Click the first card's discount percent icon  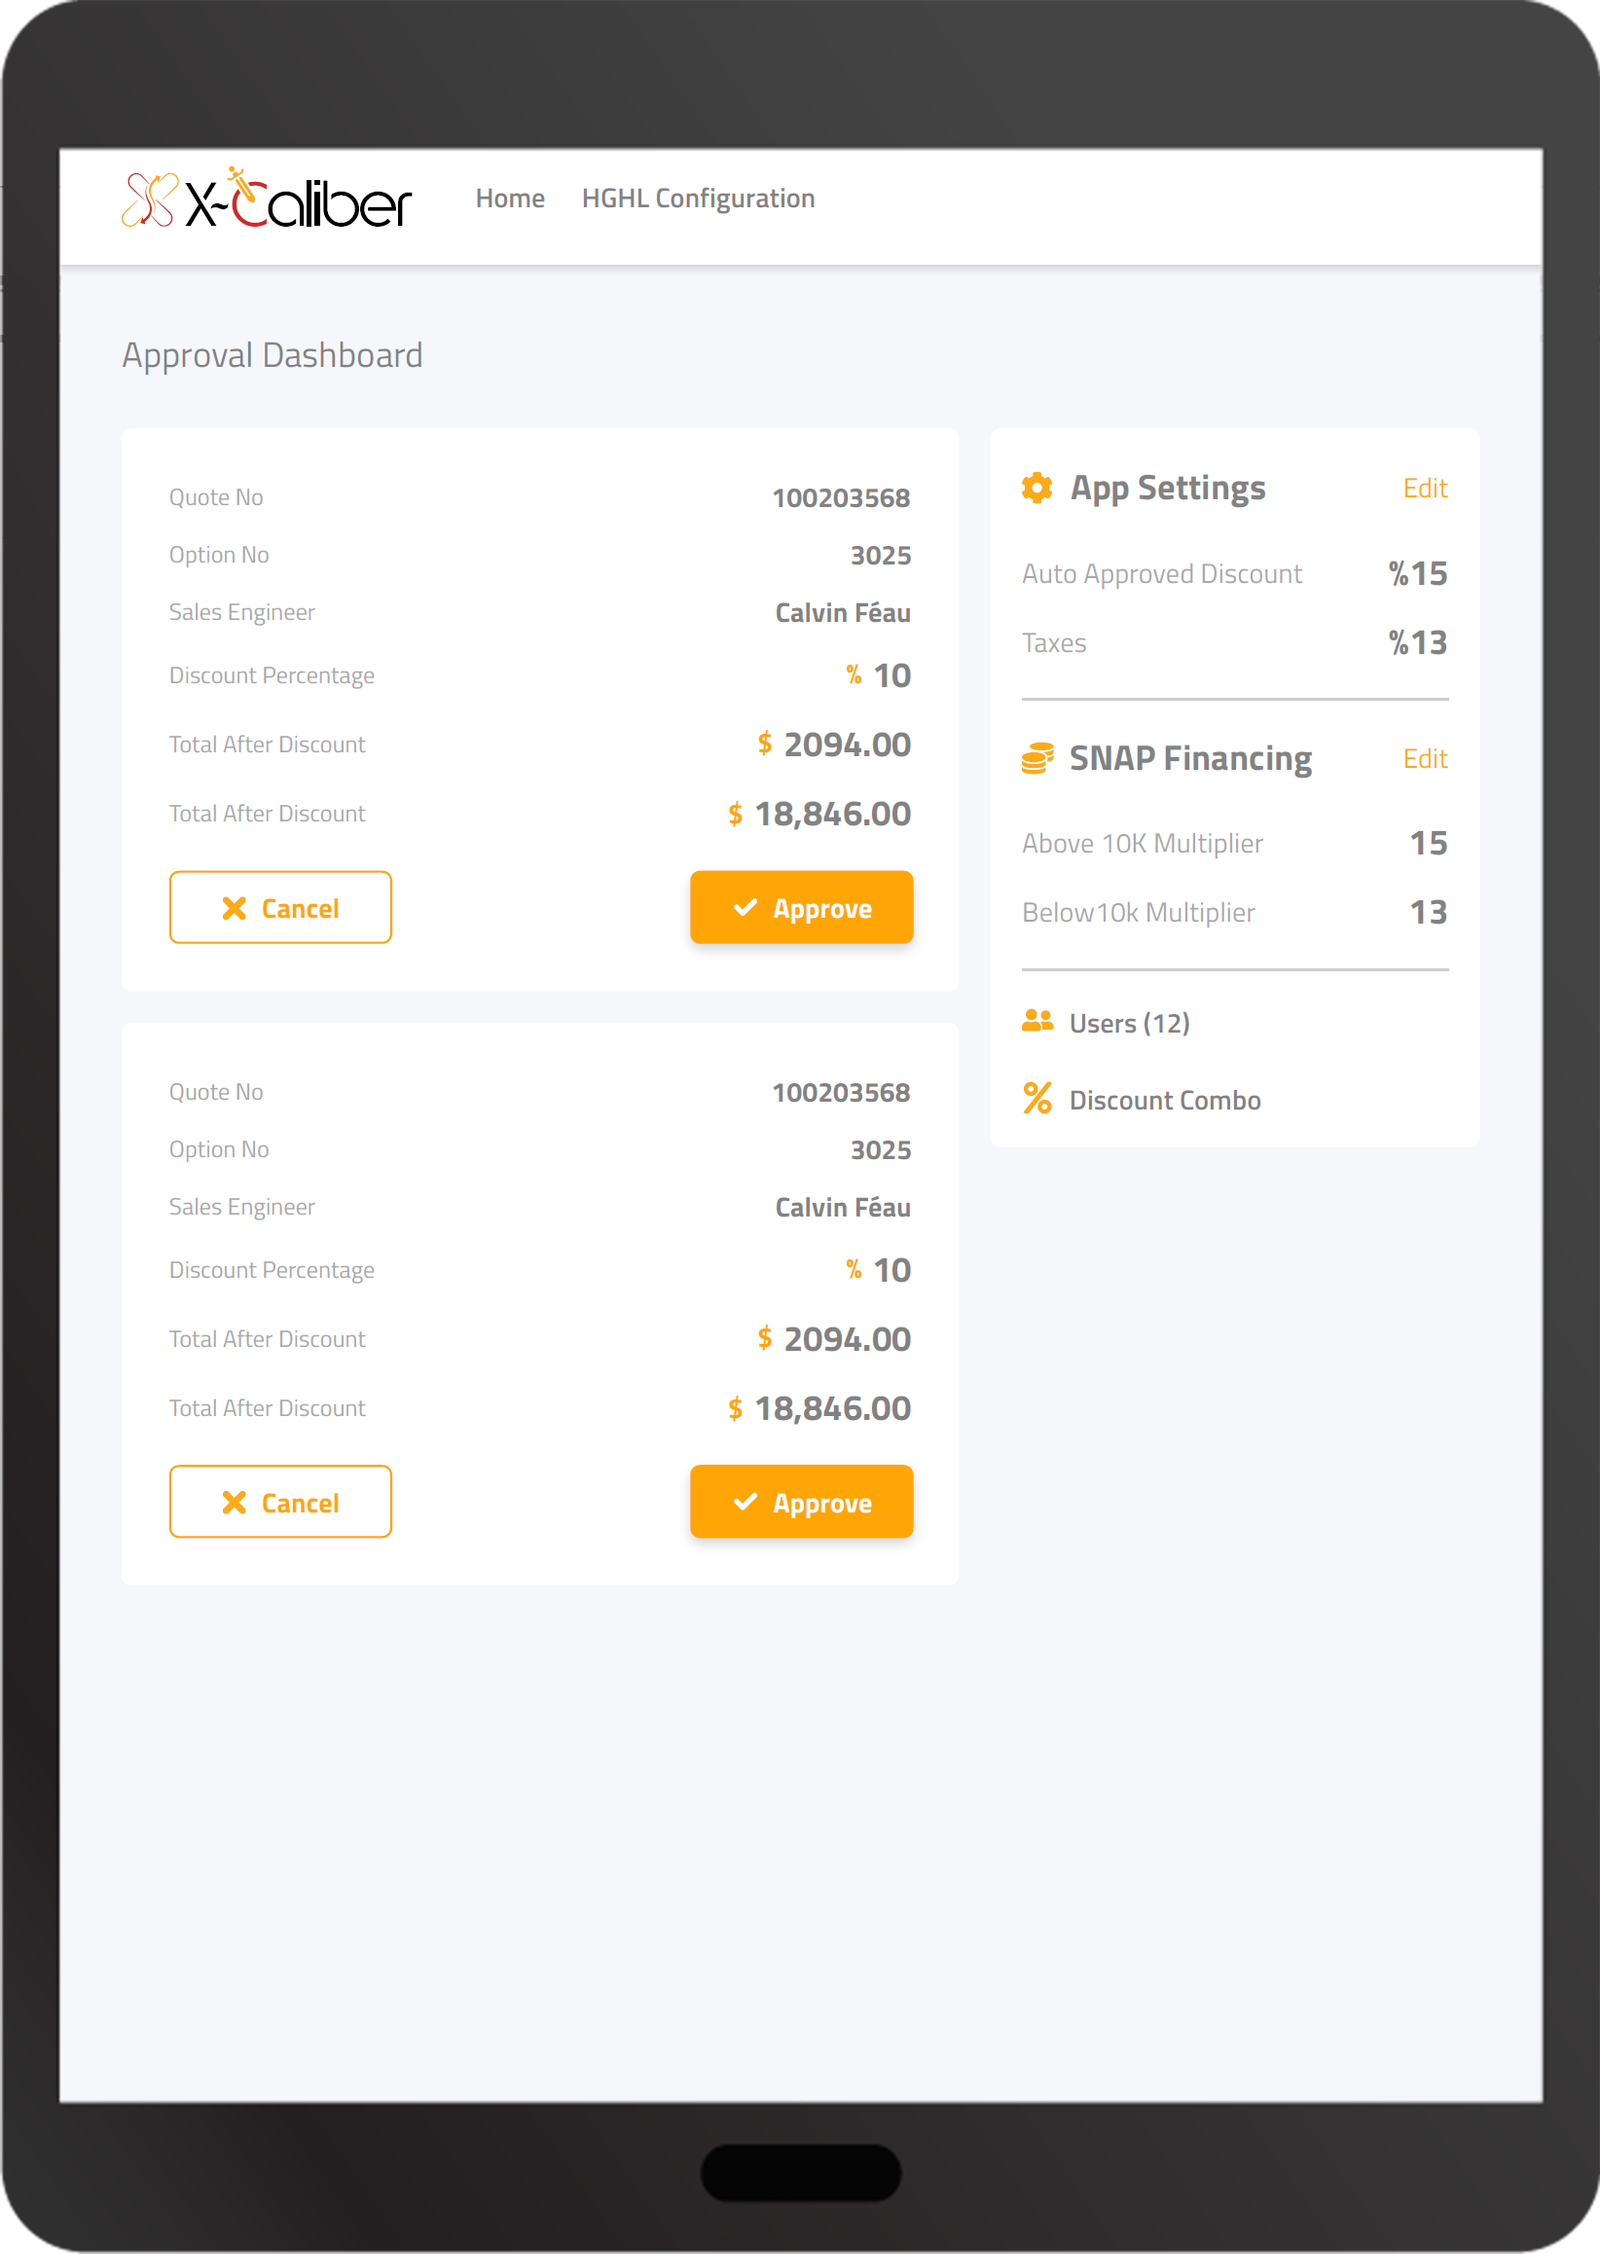point(853,676)
